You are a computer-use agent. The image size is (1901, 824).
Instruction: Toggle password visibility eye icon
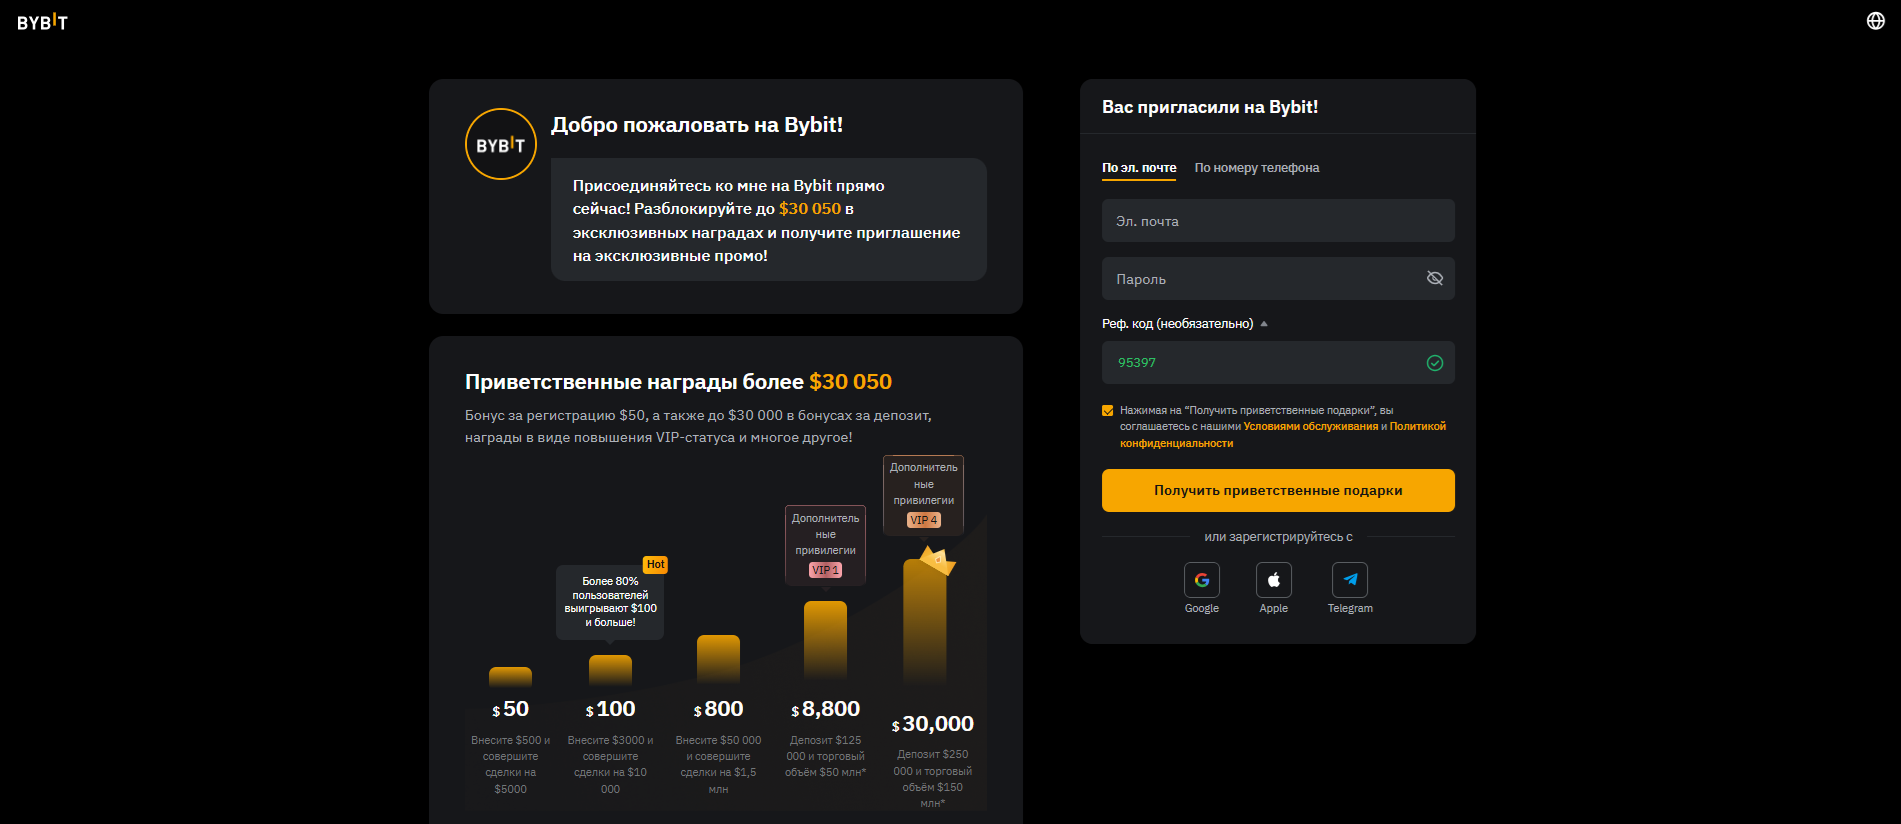(1434, 278)
